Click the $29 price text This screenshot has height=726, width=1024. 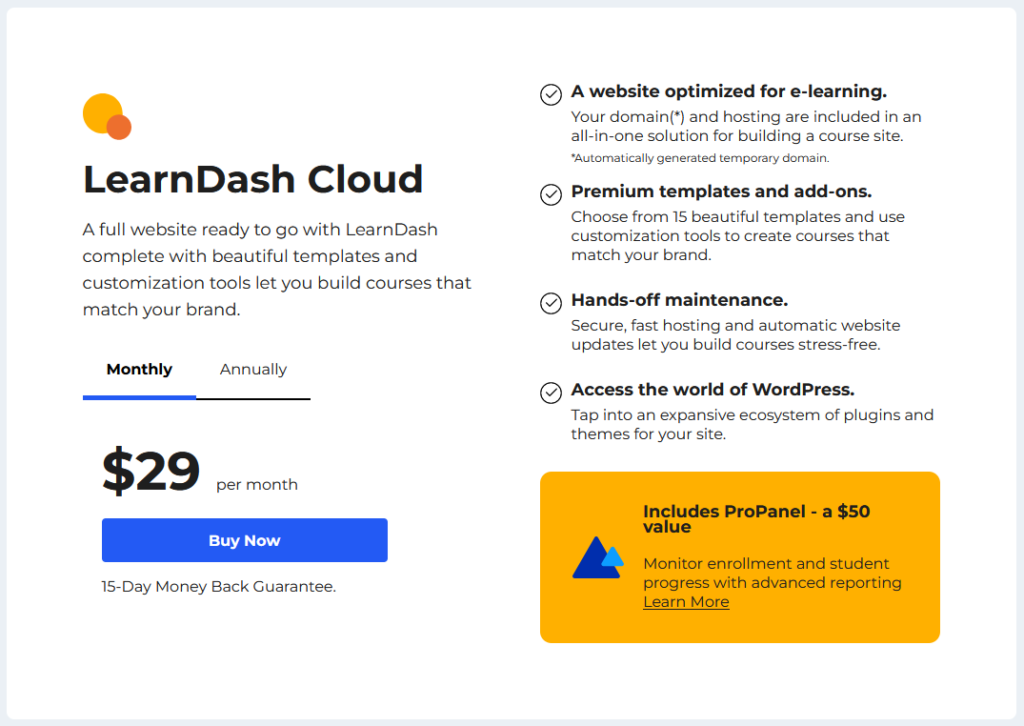pyautogui.click(x=151, y=472)
